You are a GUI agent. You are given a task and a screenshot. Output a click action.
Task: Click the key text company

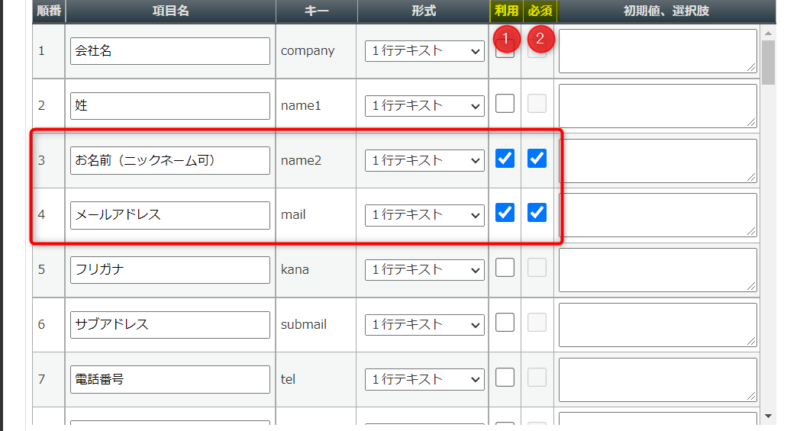[x=308, y=51]
